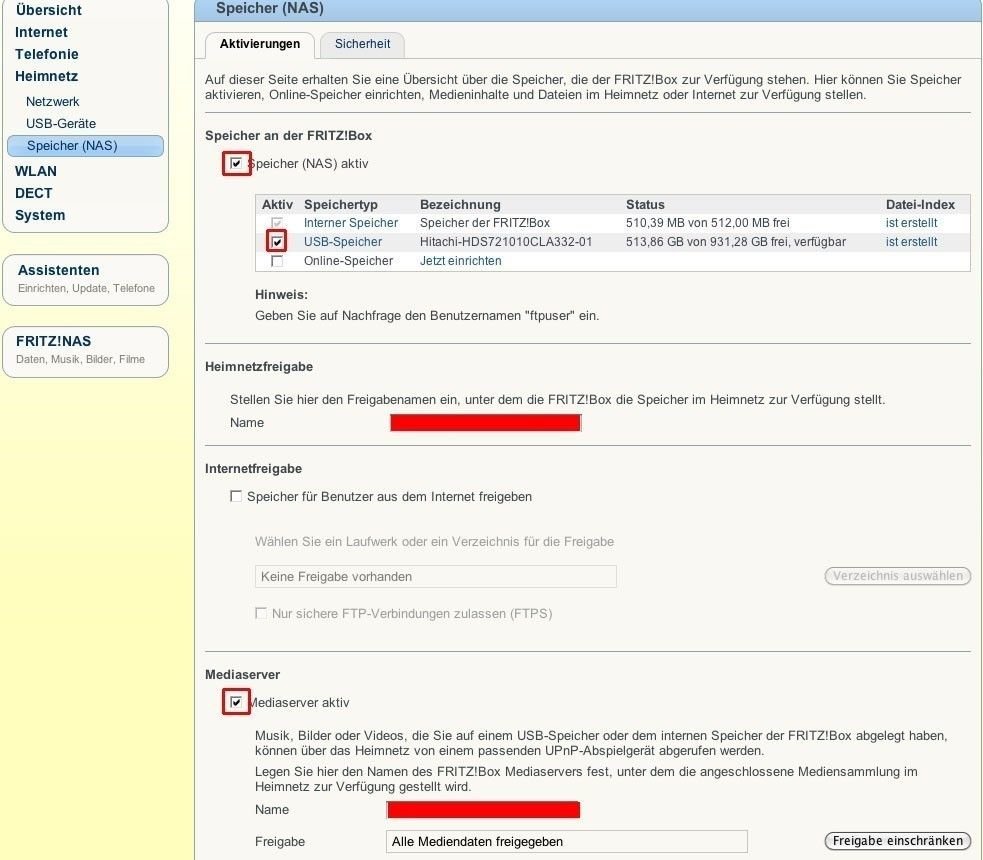Viewport: 983px width, 860px height.
Task: Toggle the Interner Speicher active checkbox
Action: point(276,223)
